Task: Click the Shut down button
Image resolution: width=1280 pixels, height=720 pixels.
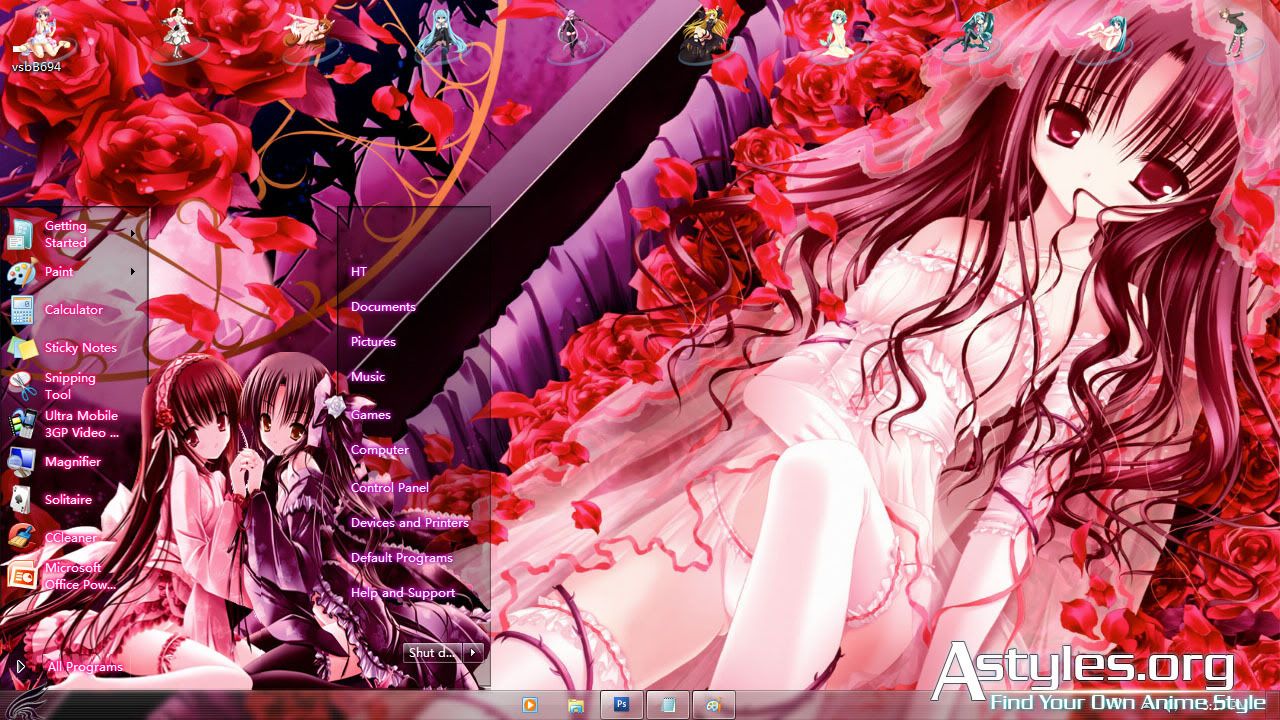Action: [432, 653]
